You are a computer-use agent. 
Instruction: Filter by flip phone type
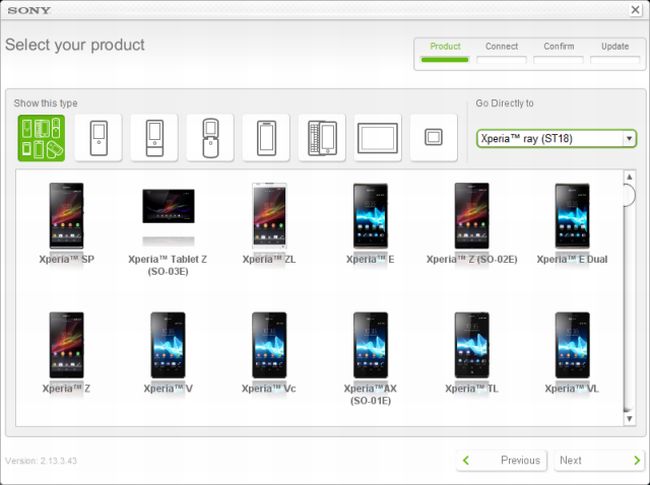coord(210,138)
